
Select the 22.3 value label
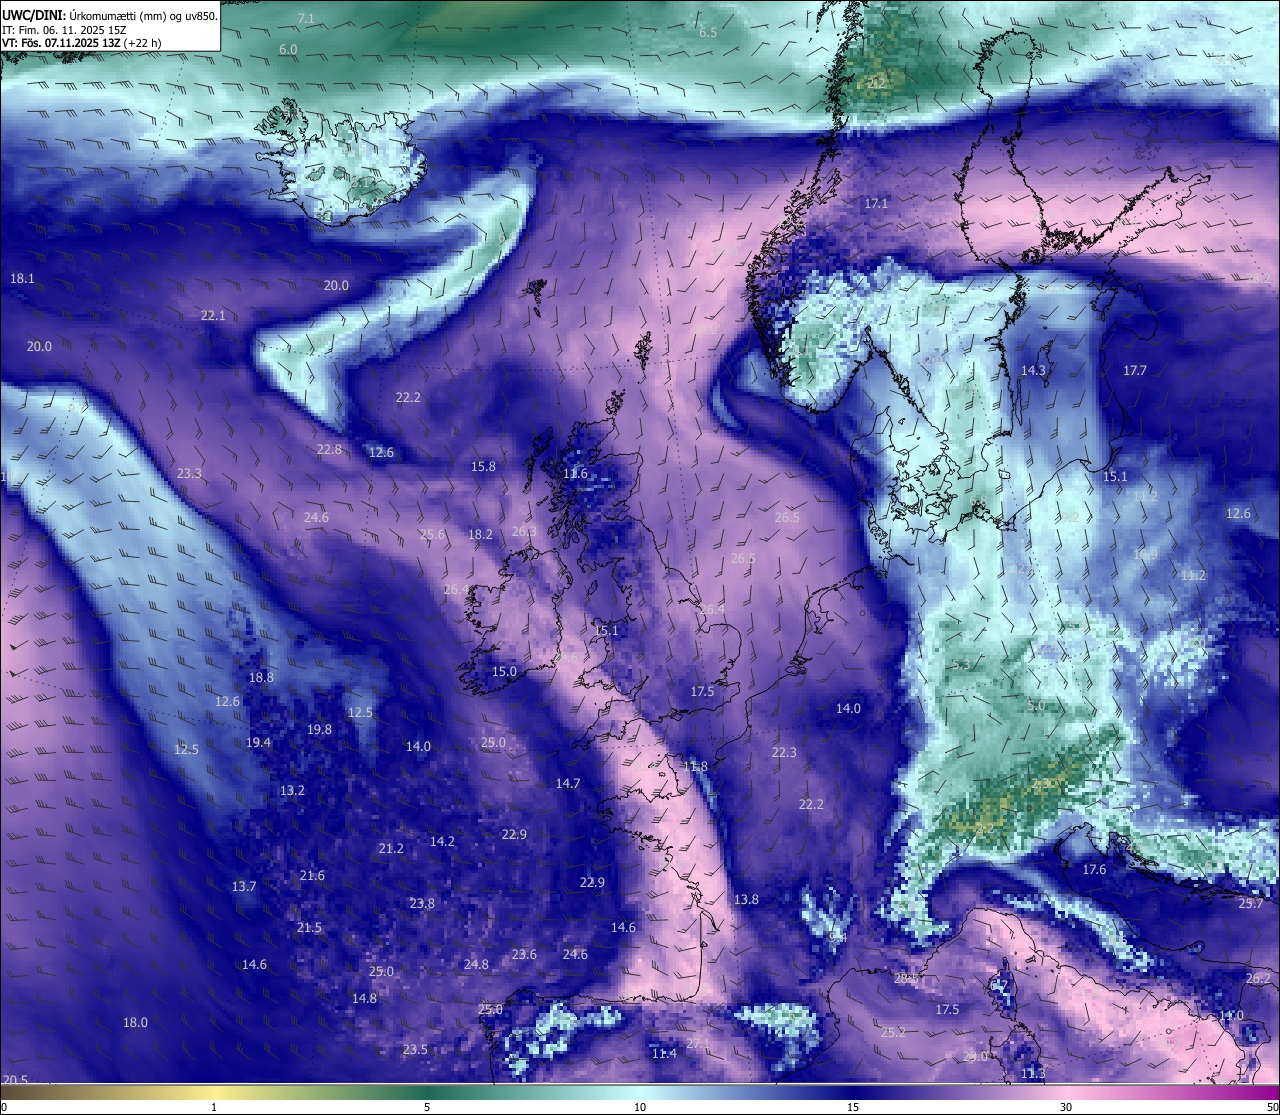[x=784, y=753]
